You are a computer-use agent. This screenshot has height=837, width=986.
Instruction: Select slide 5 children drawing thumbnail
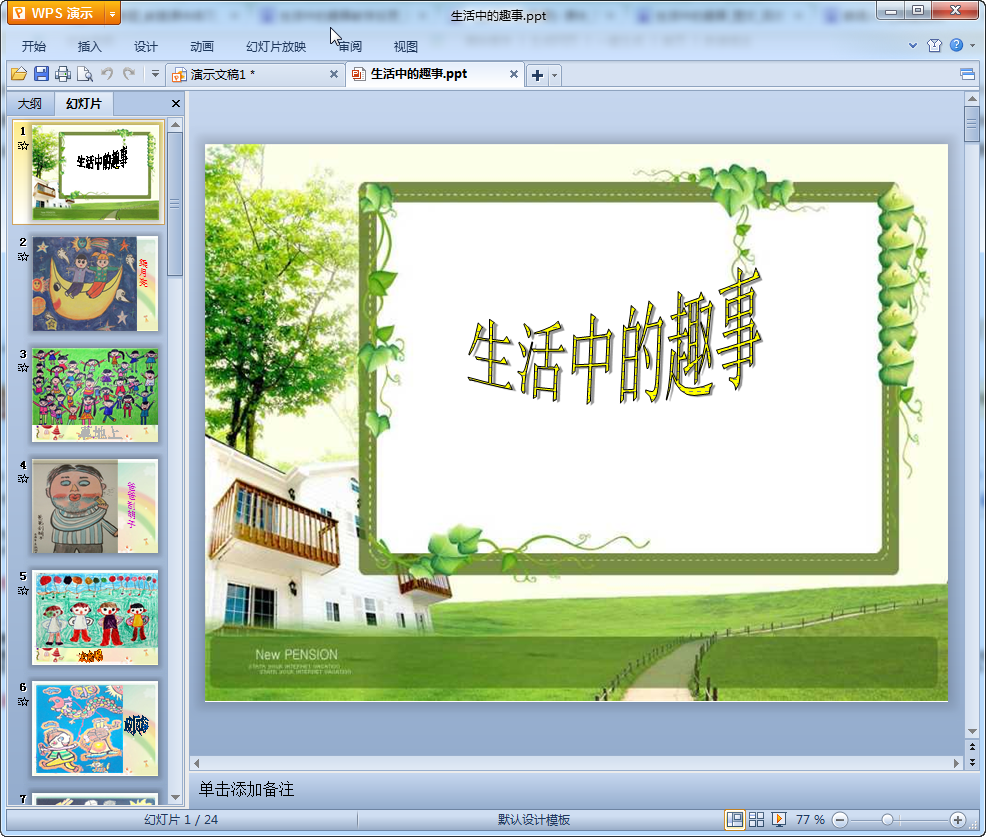point(95,618)
